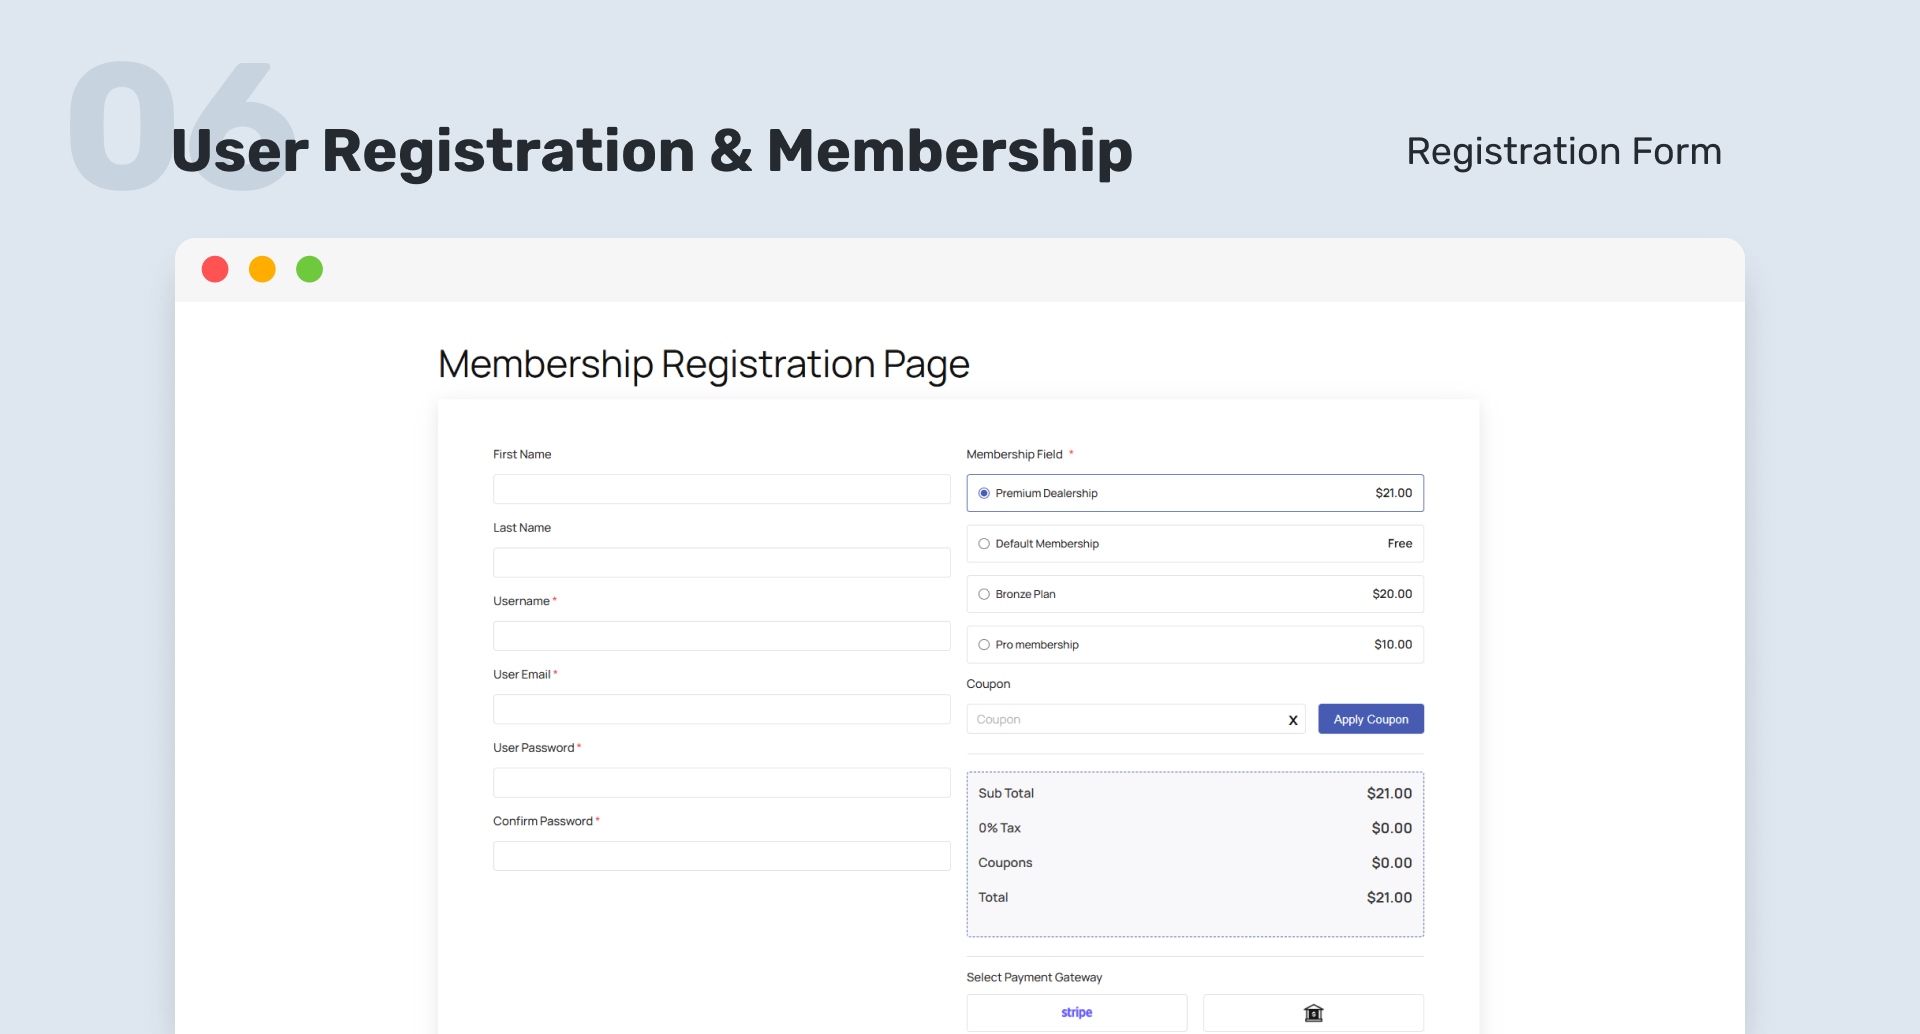
Task: Focus the First Name input field
Action: (x=721, y=489)
